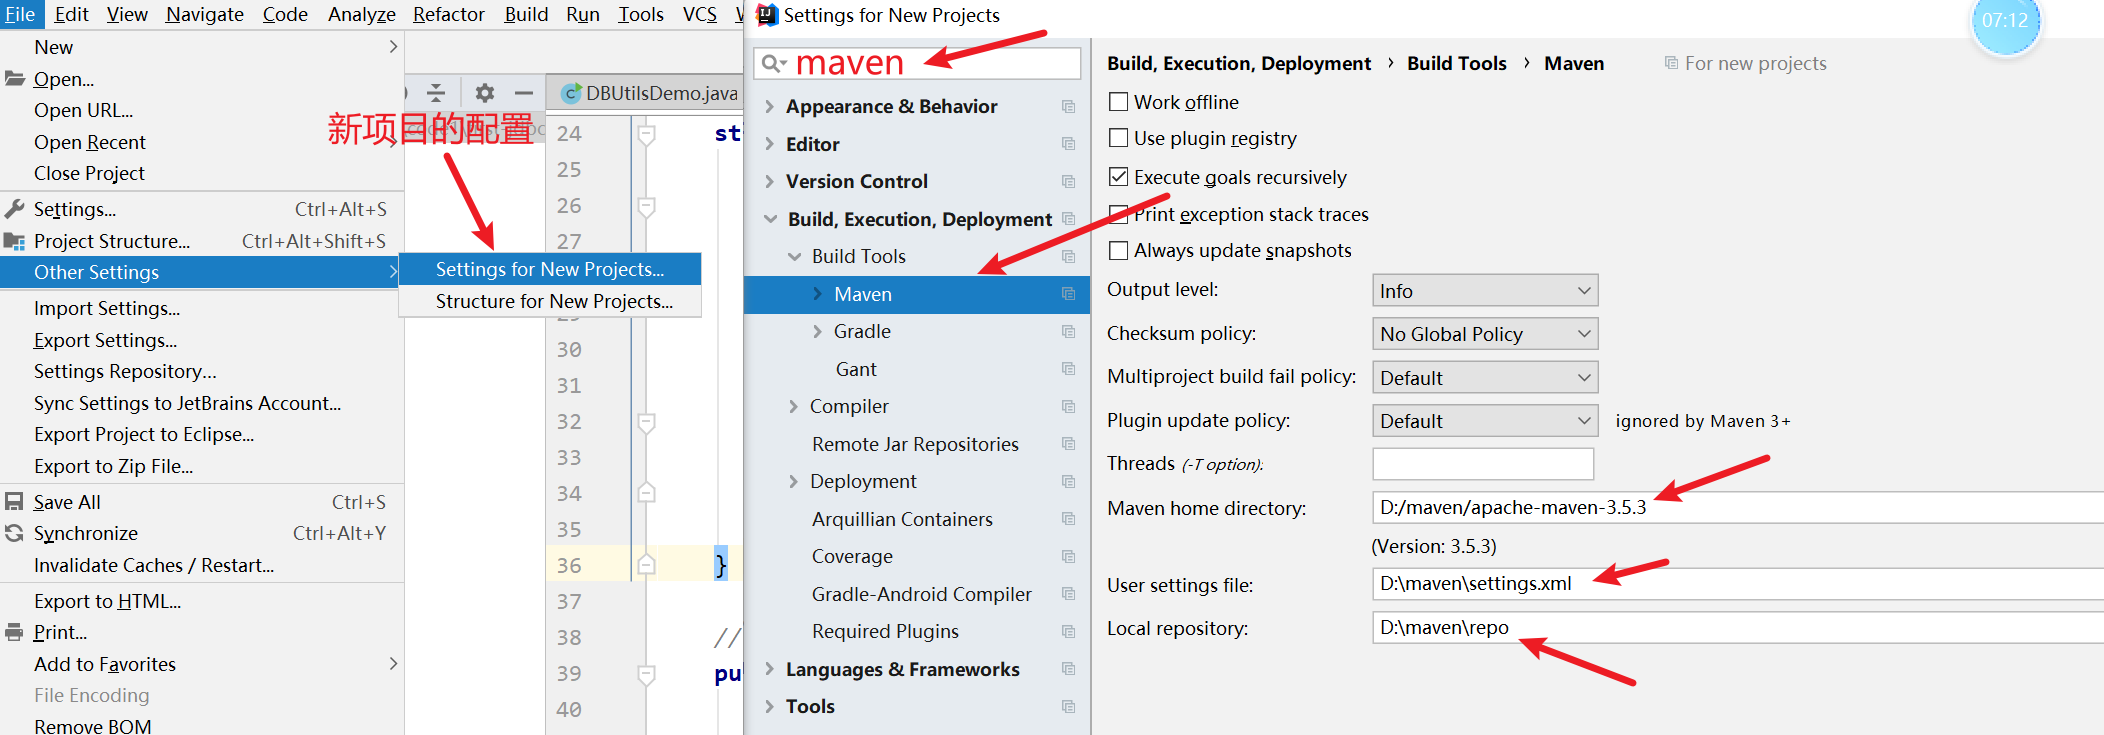Click the project-level icon beside Editor

tap(1068, 144)
